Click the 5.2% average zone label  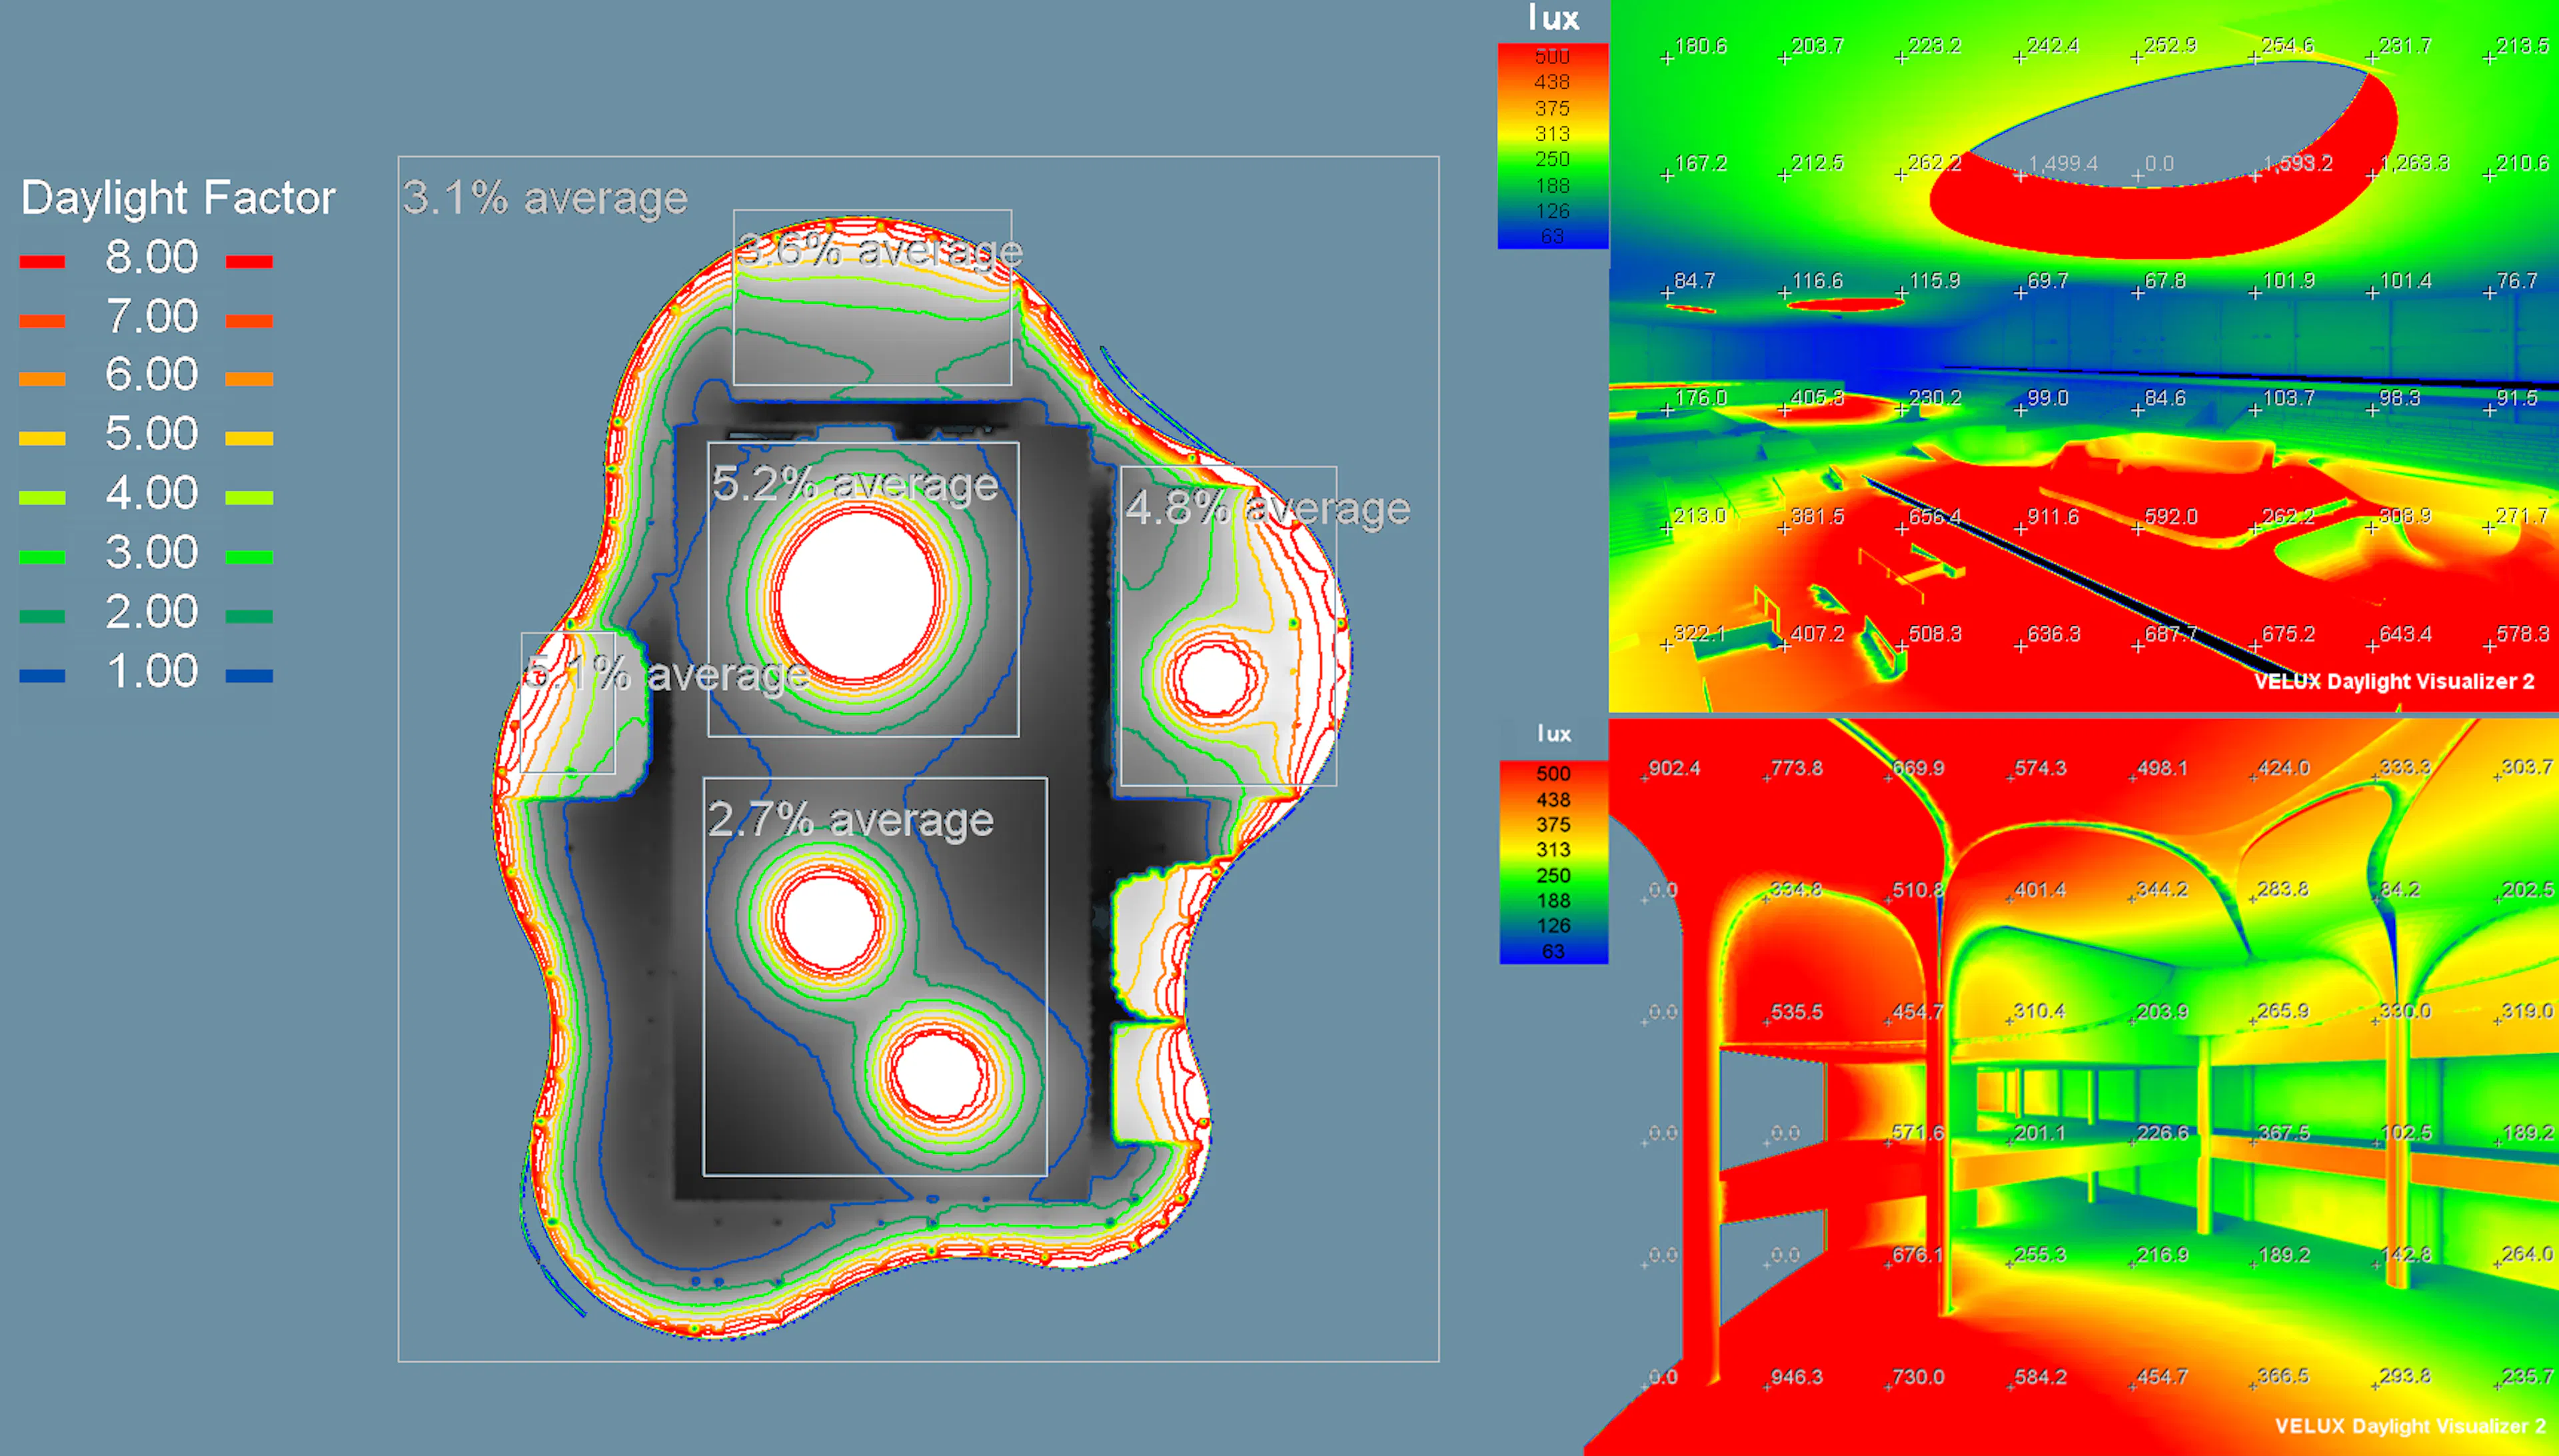point(855,484)
